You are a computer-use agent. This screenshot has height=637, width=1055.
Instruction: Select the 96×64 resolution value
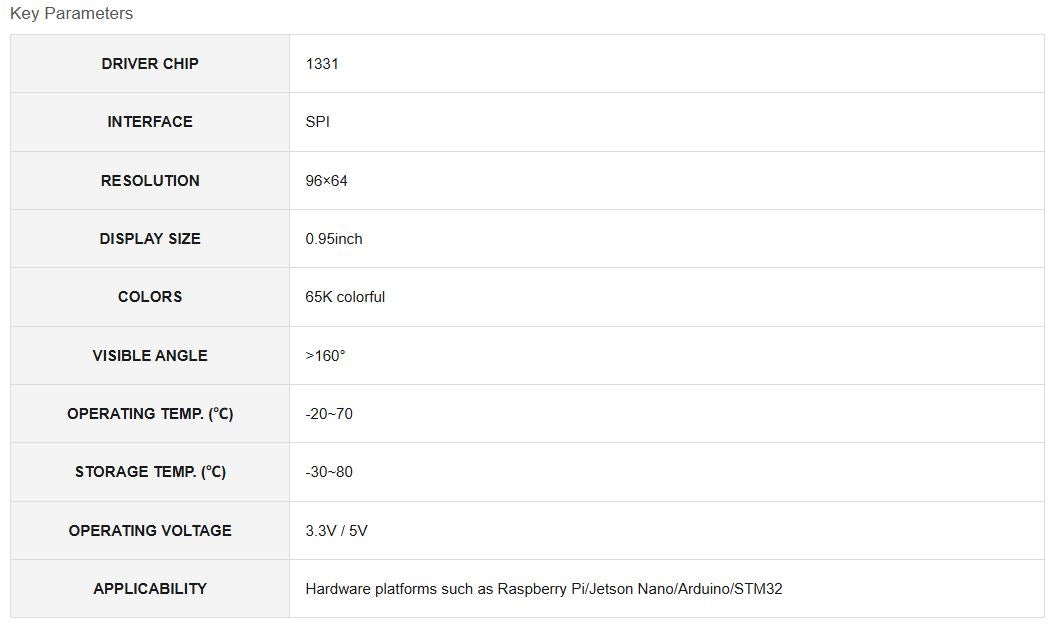[x=326, y=181]
